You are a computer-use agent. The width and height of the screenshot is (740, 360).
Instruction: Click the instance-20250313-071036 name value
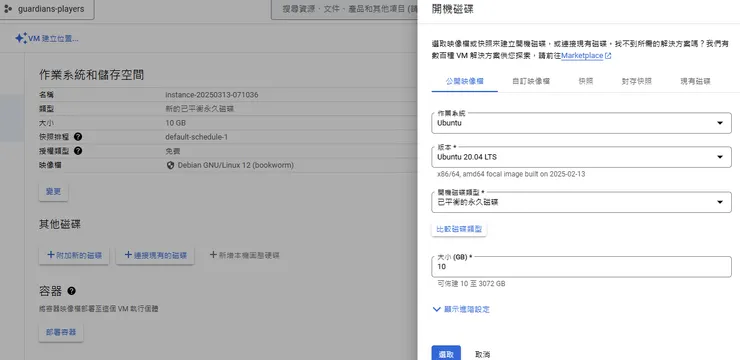212,95
